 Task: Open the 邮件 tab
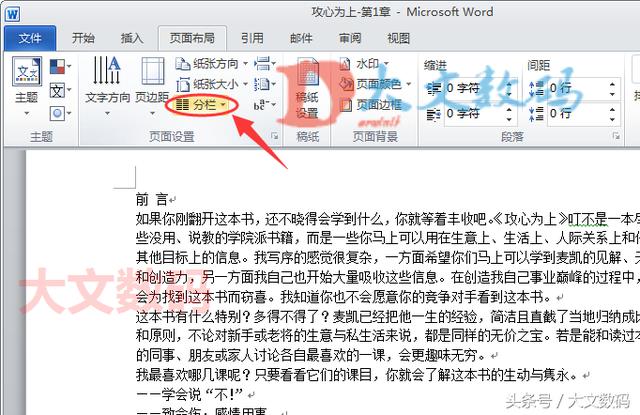[x=301, y=38]
